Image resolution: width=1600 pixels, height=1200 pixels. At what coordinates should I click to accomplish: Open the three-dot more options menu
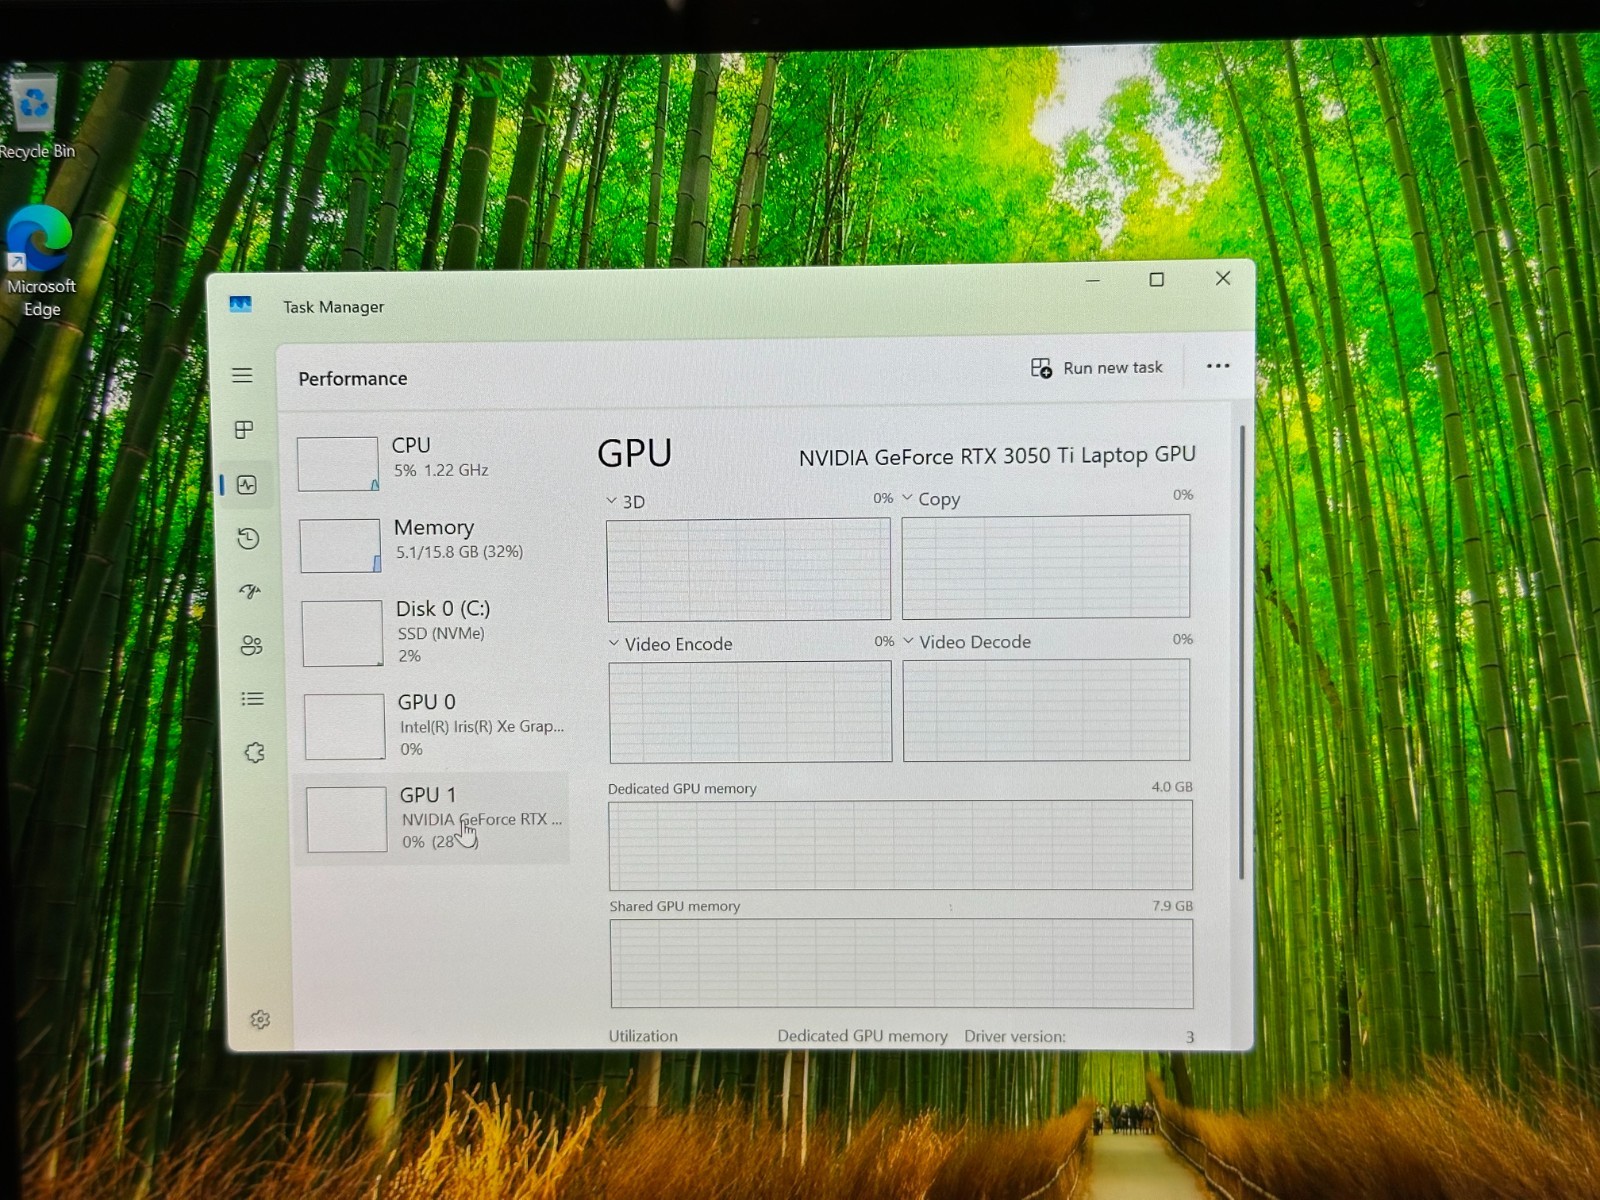pos(1218,366)
